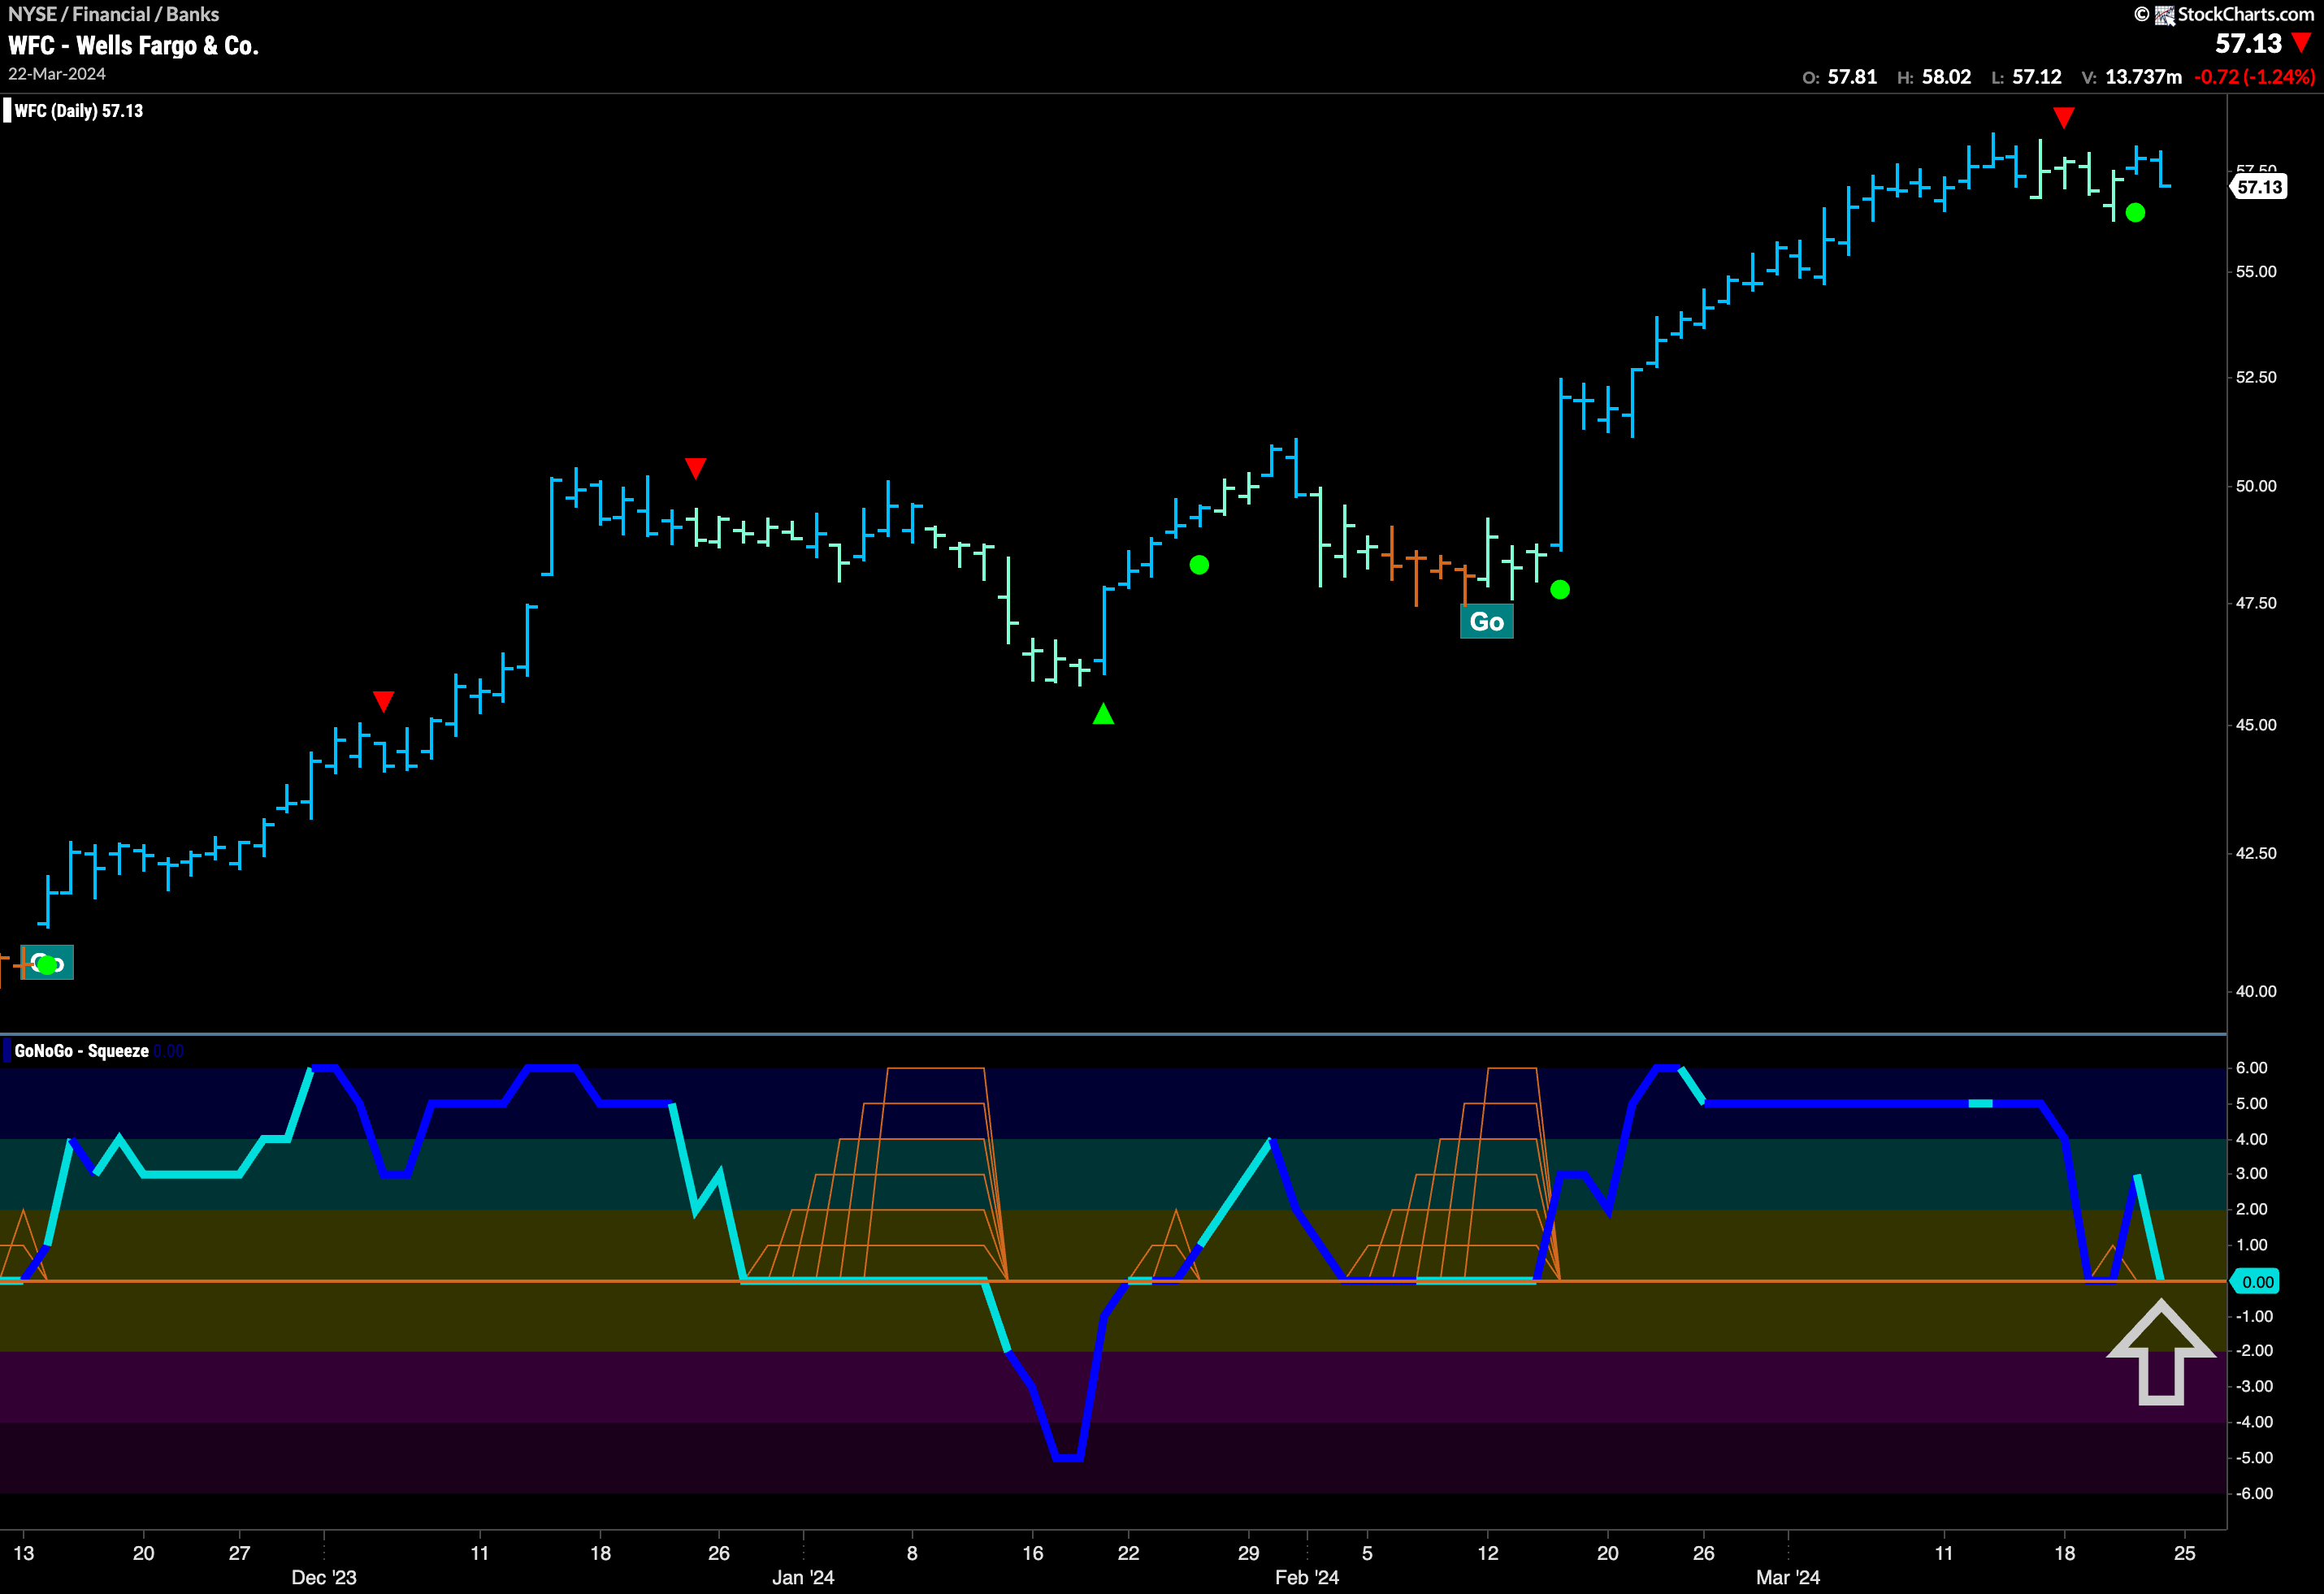The image size is (2324, 1594).
Task: Select the red triangle marker in early December
Action: (x=383, y=701)
